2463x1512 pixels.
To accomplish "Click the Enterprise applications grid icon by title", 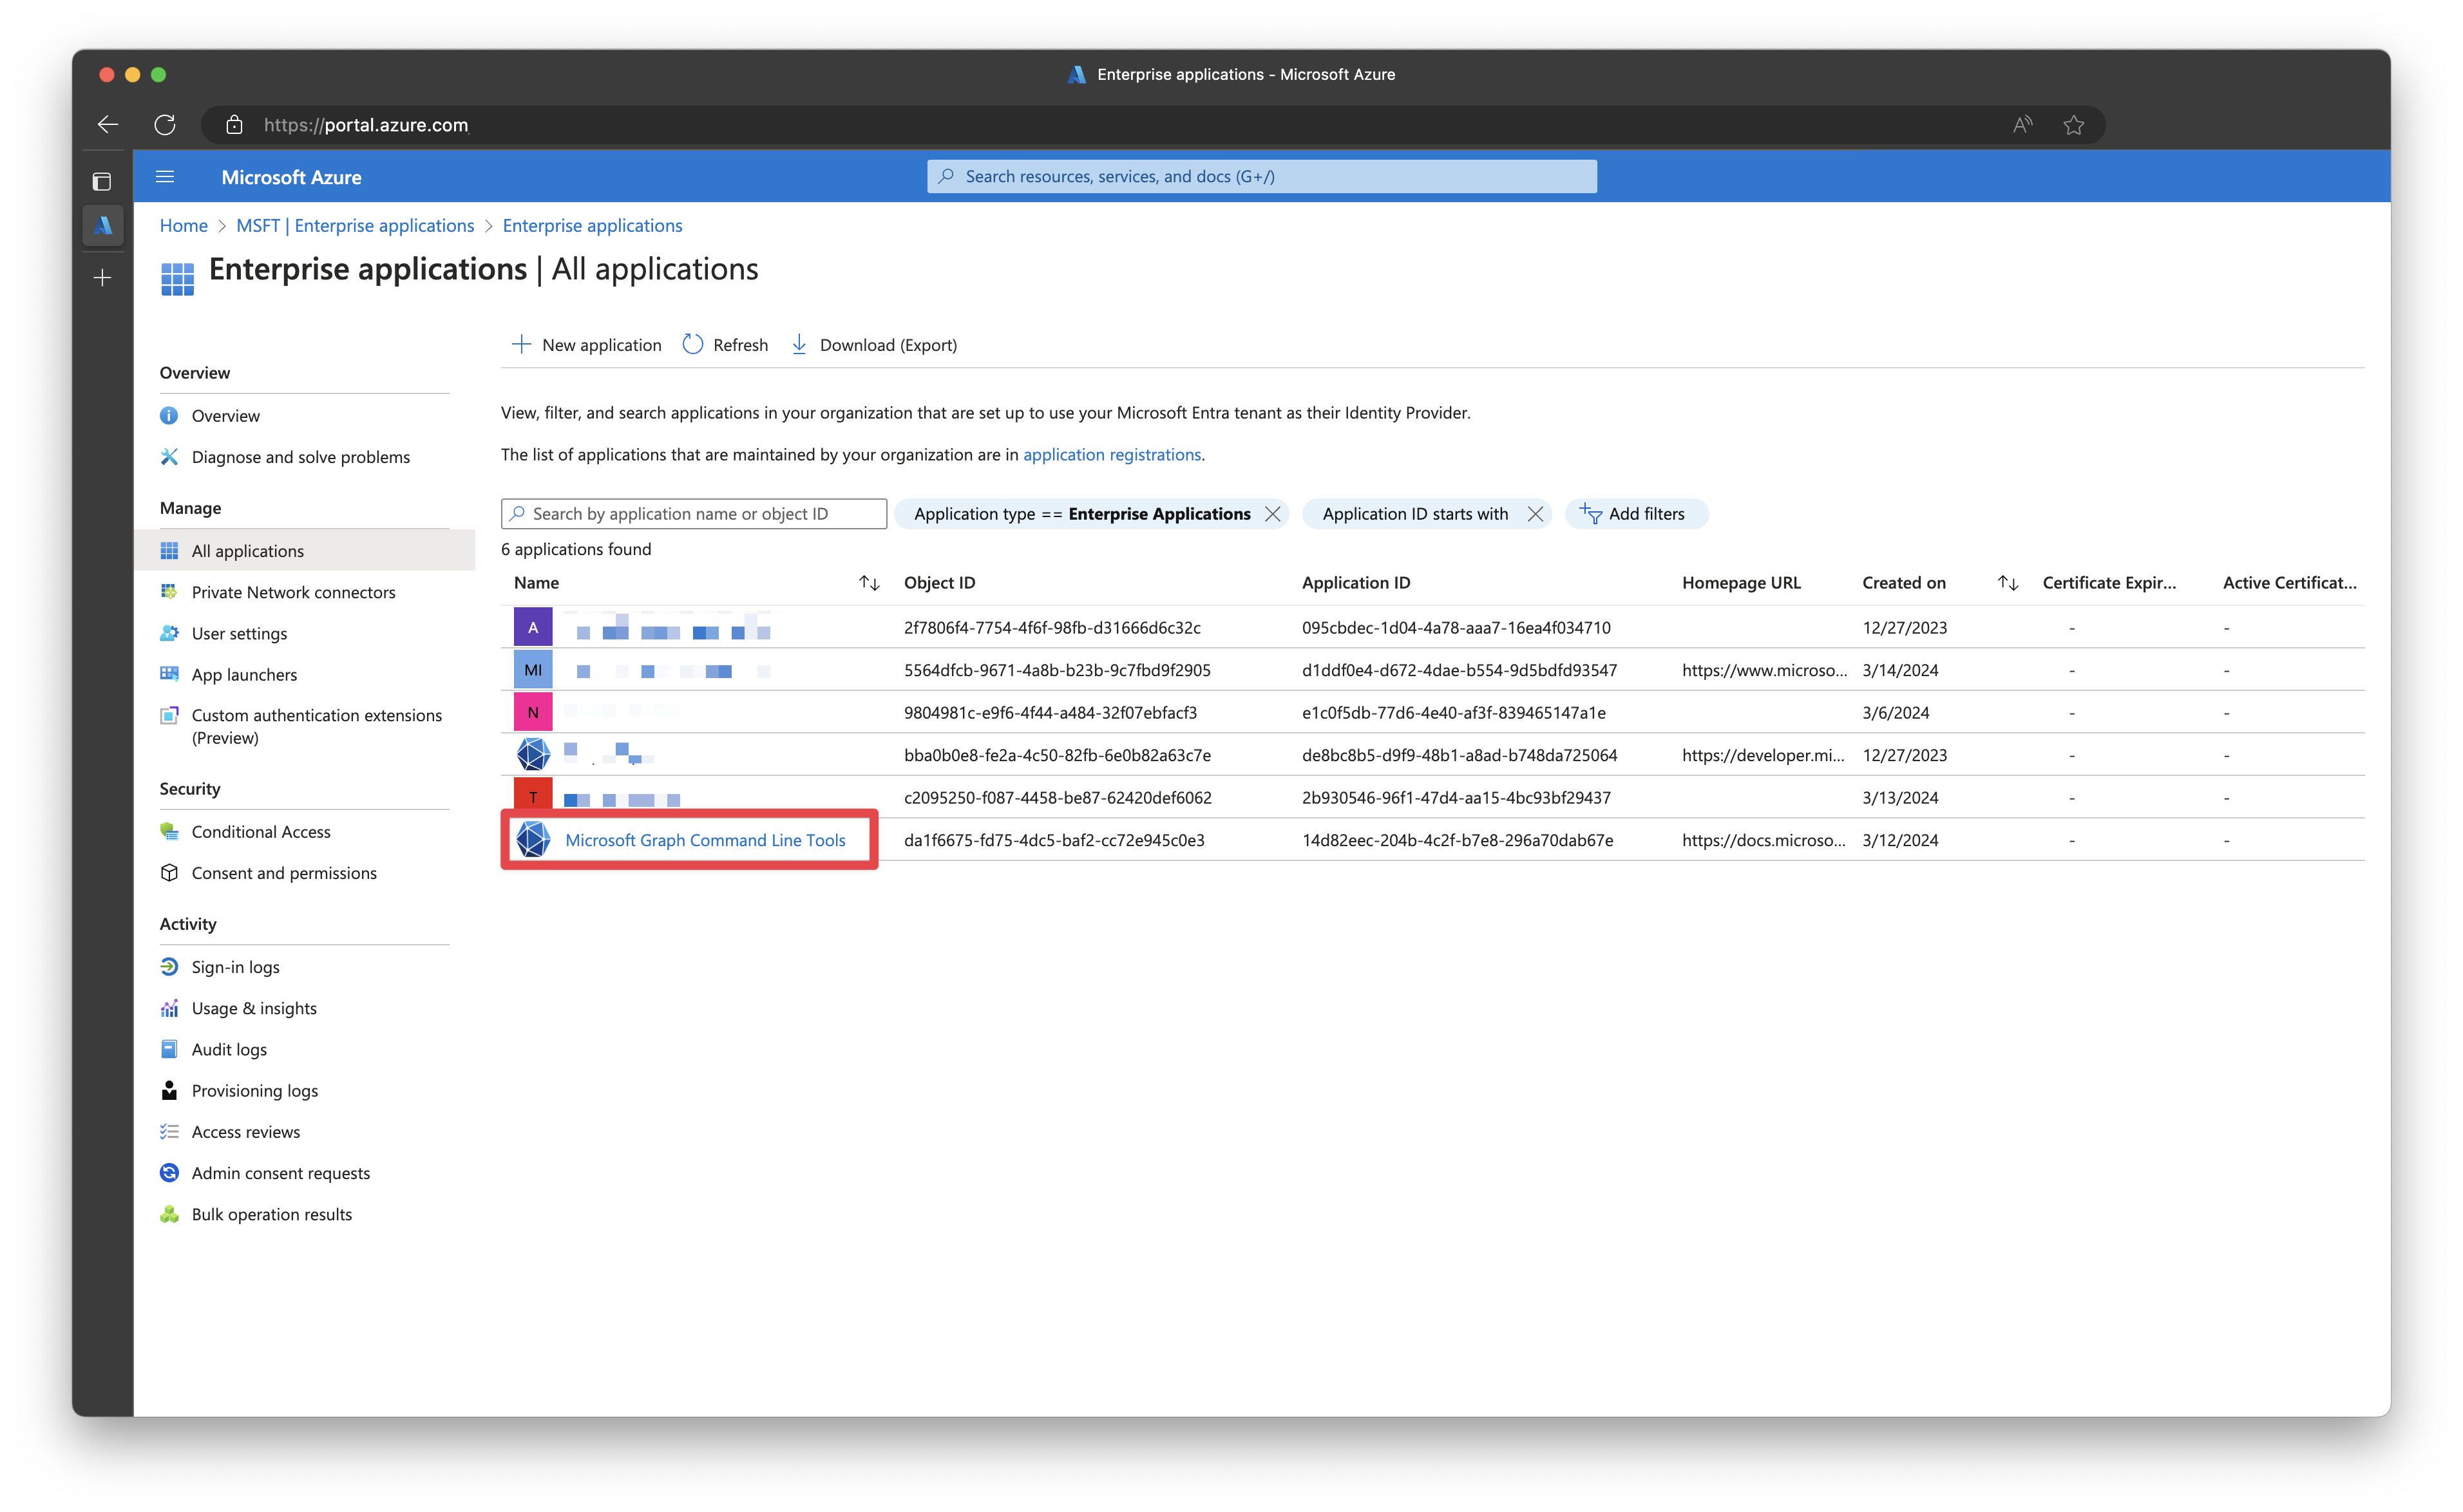I will (x=177, y=278).
